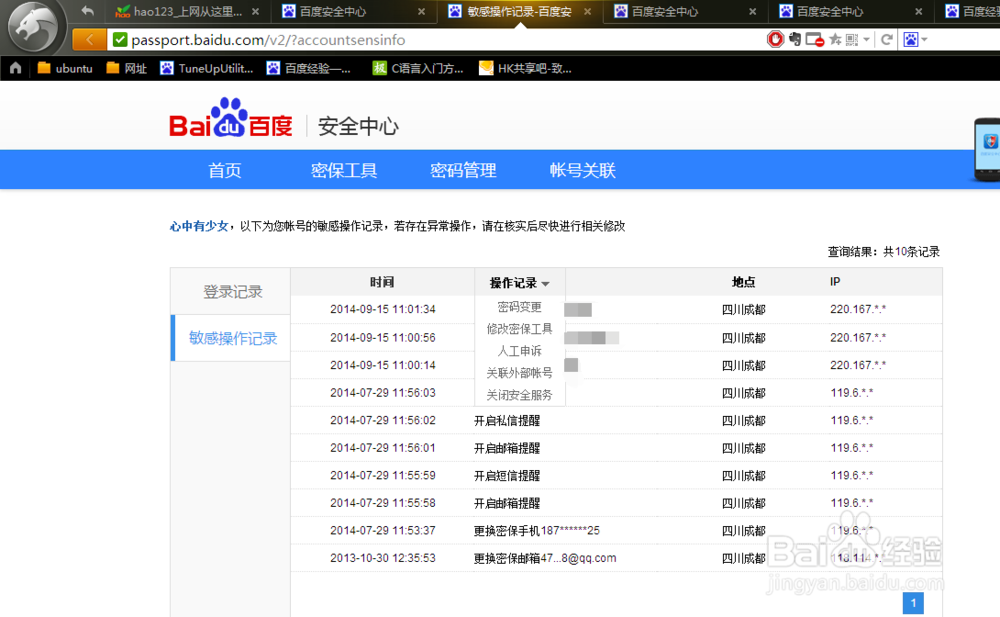Choose 修改密保工具 from the dropdown

pos(519,329)
